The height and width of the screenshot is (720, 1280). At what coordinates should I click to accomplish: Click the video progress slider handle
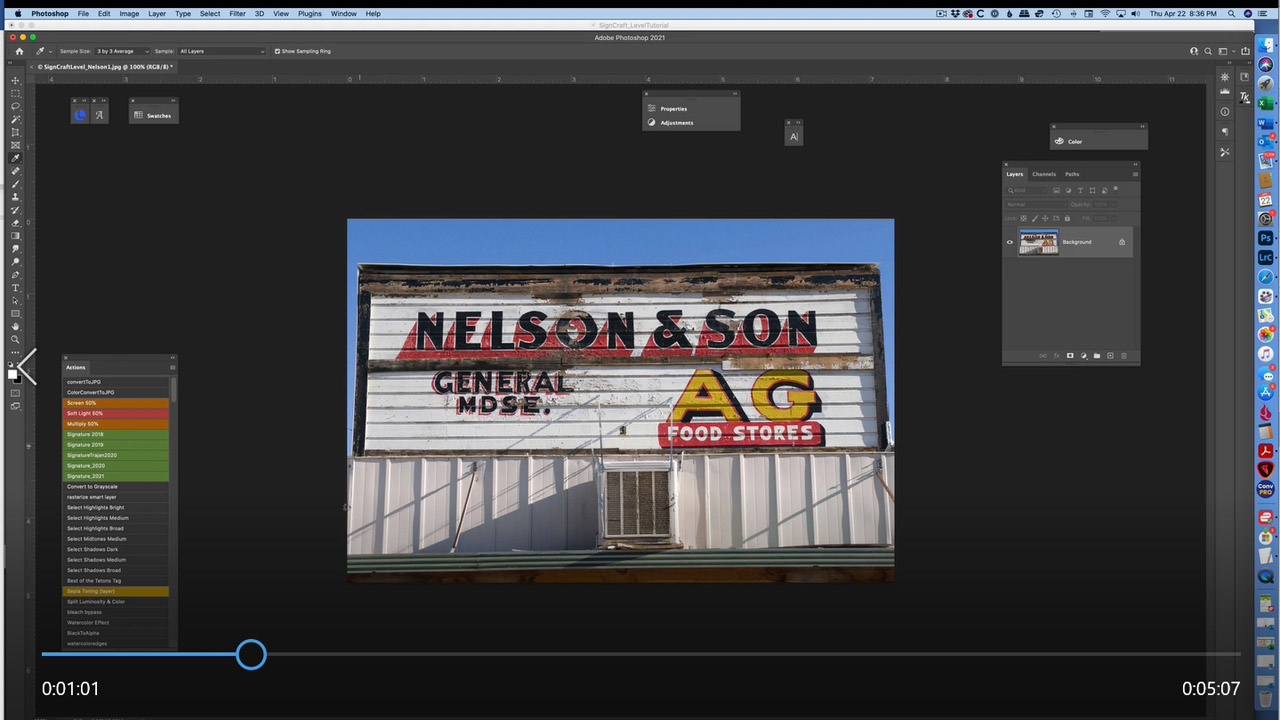[251, 655]
